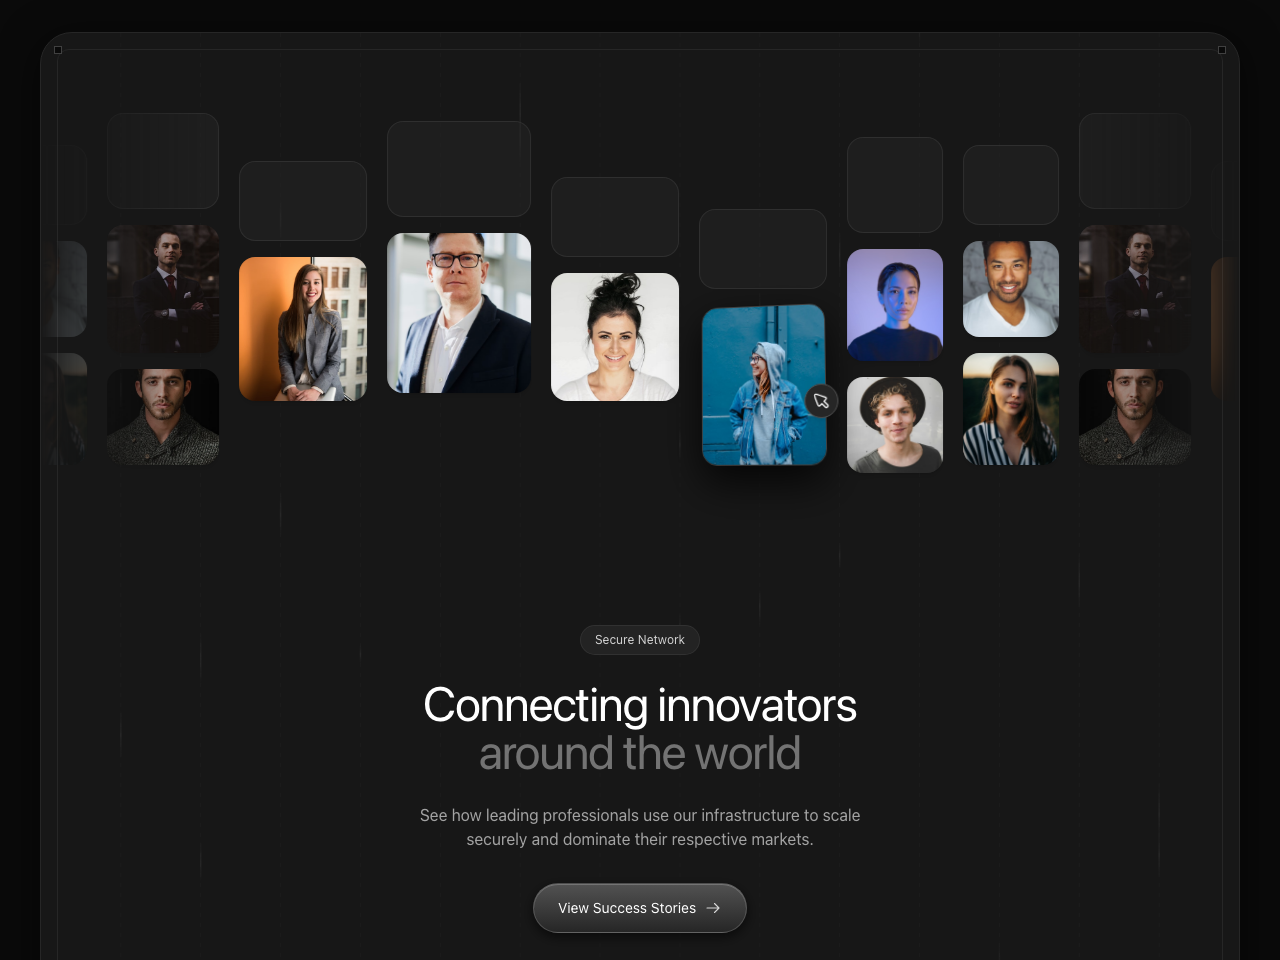Click the cursor icon on the blue photo
Viewport: 1280px width, 960px height.
pyautogui.click(x=821, y=401)
